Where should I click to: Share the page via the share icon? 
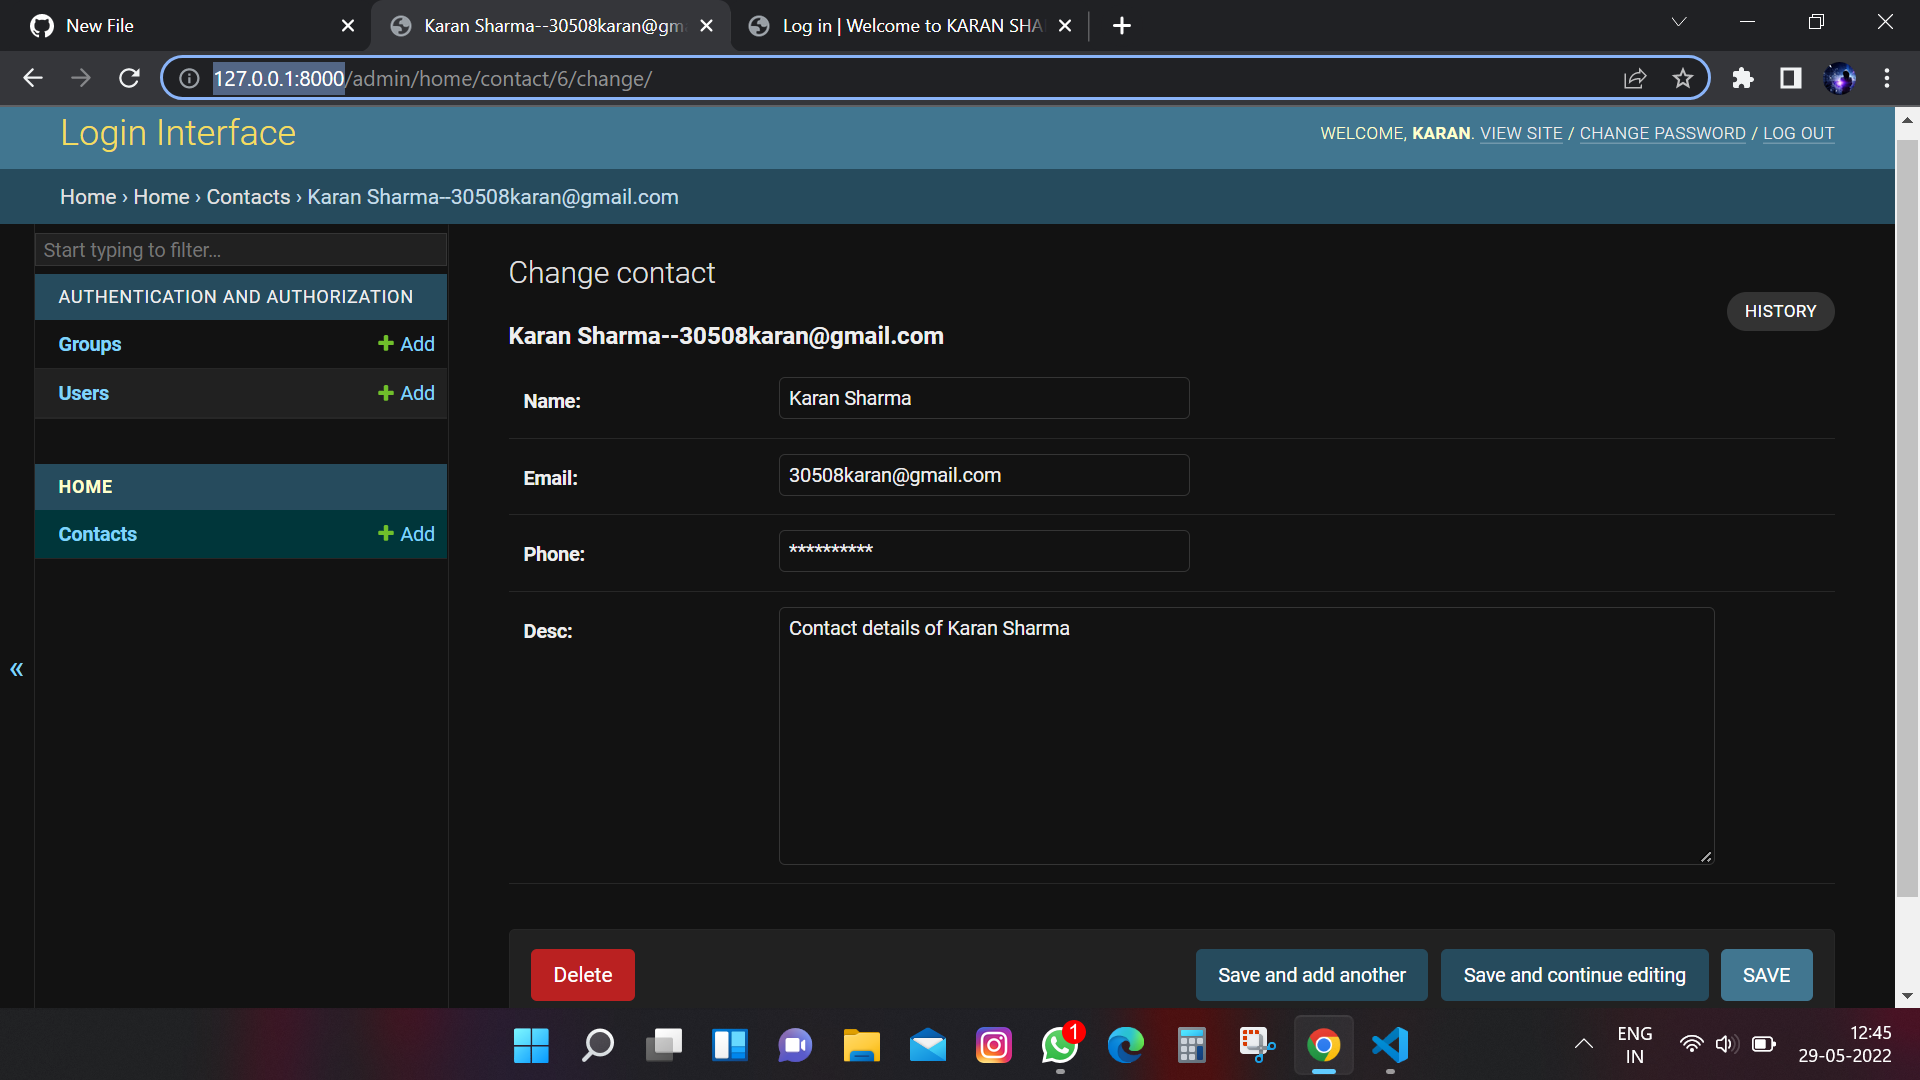coord(1635,78)
